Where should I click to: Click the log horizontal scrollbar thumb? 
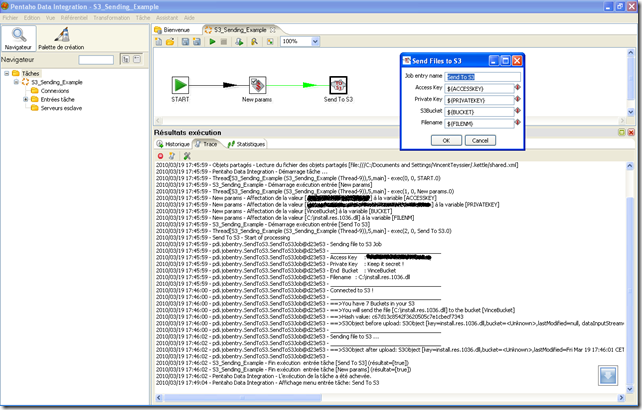tap(243, 397)
